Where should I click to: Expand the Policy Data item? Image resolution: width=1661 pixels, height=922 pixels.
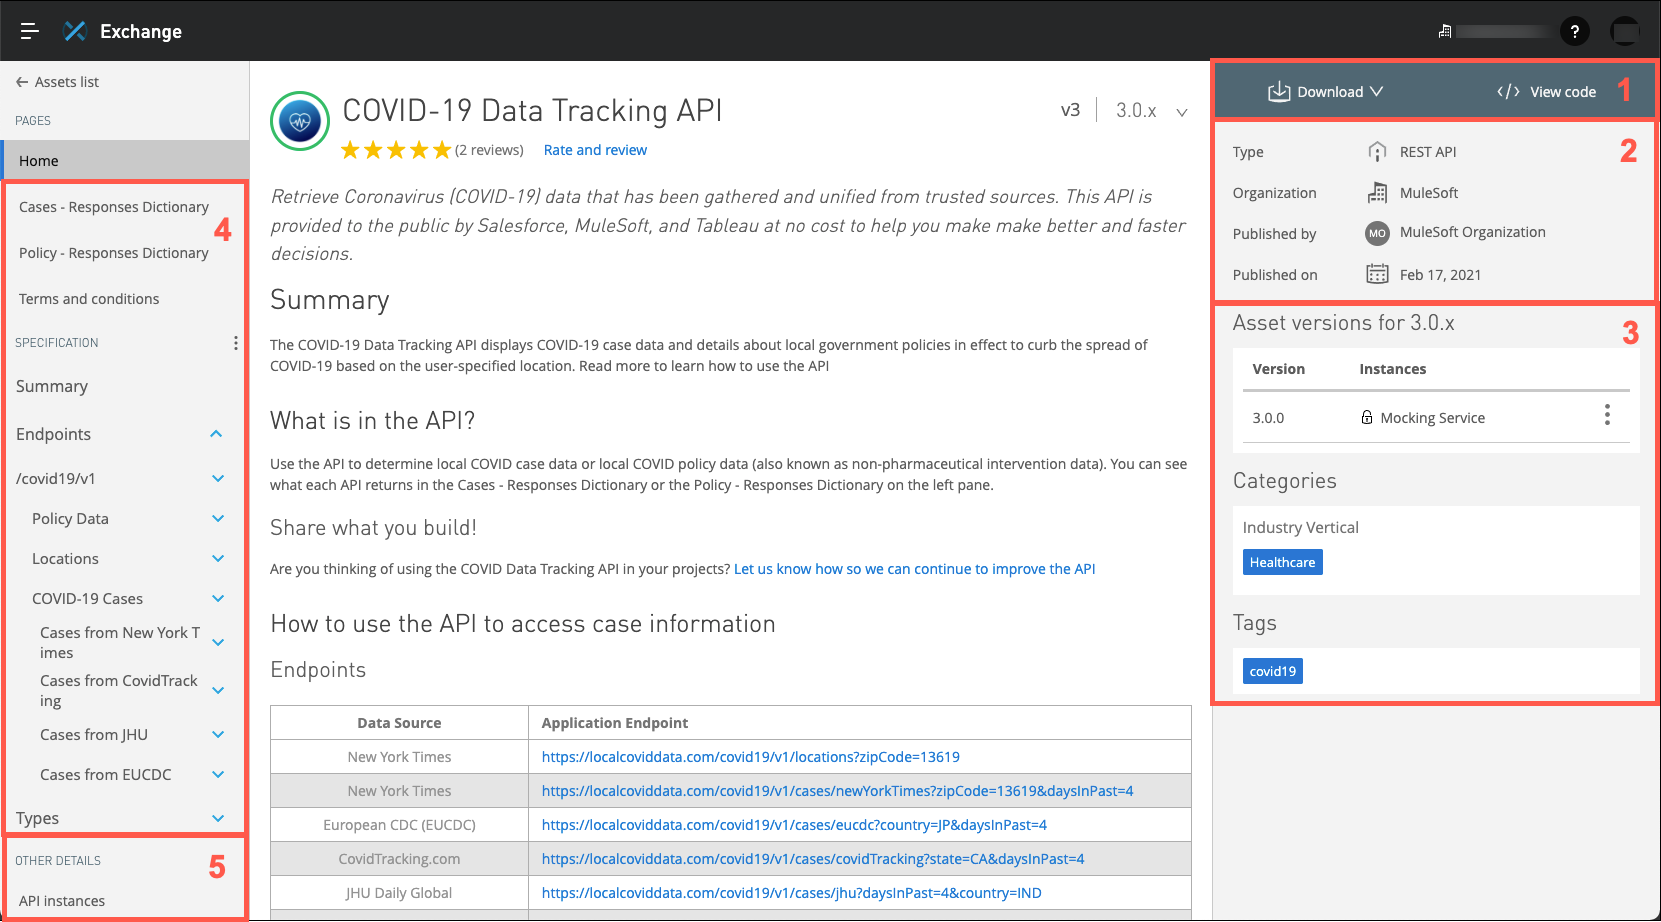218,519
